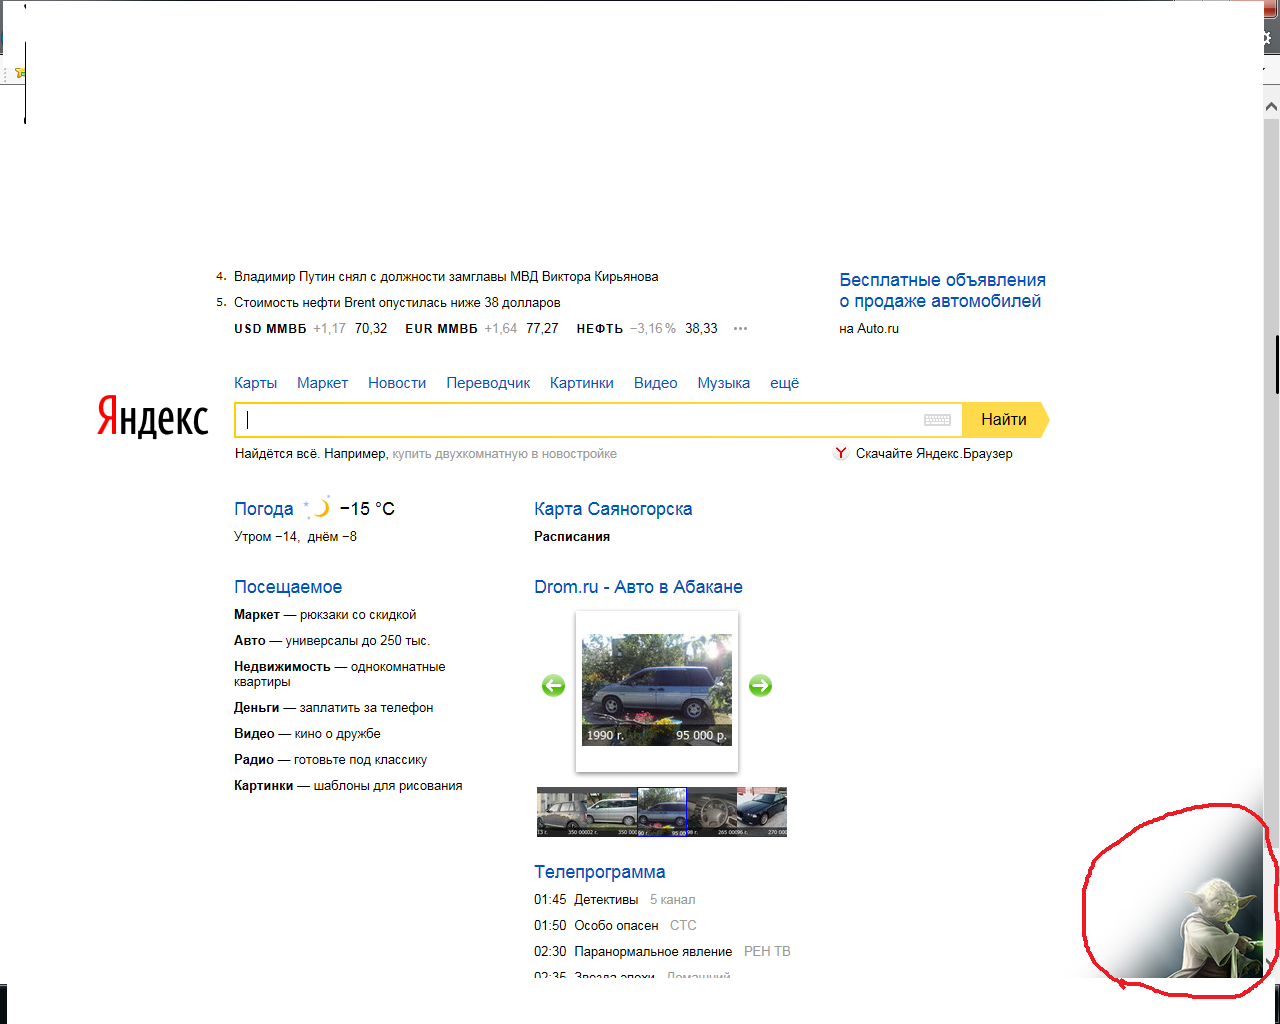Click Скачайте Яндекс.Браузер link
Image resolution: width=1280 pixels, height=1024 pixels.
click(934, 454)
